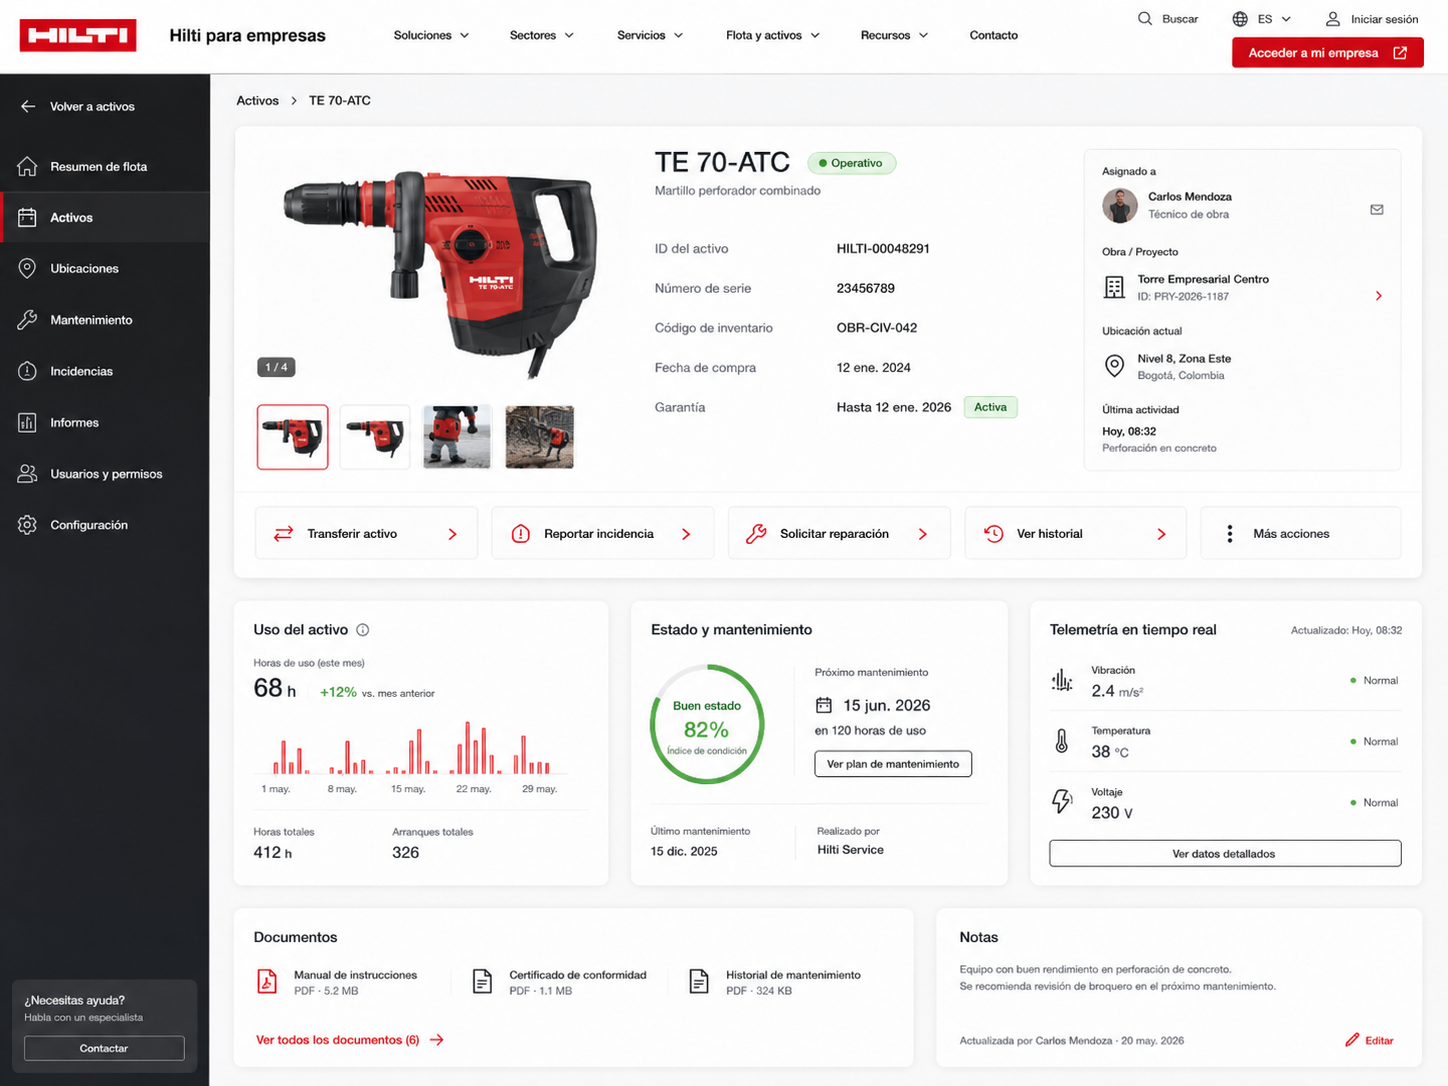Expand the Servicios dropdown menu
This screenshot has height=1086, width=1448.
tap(650, 35)
